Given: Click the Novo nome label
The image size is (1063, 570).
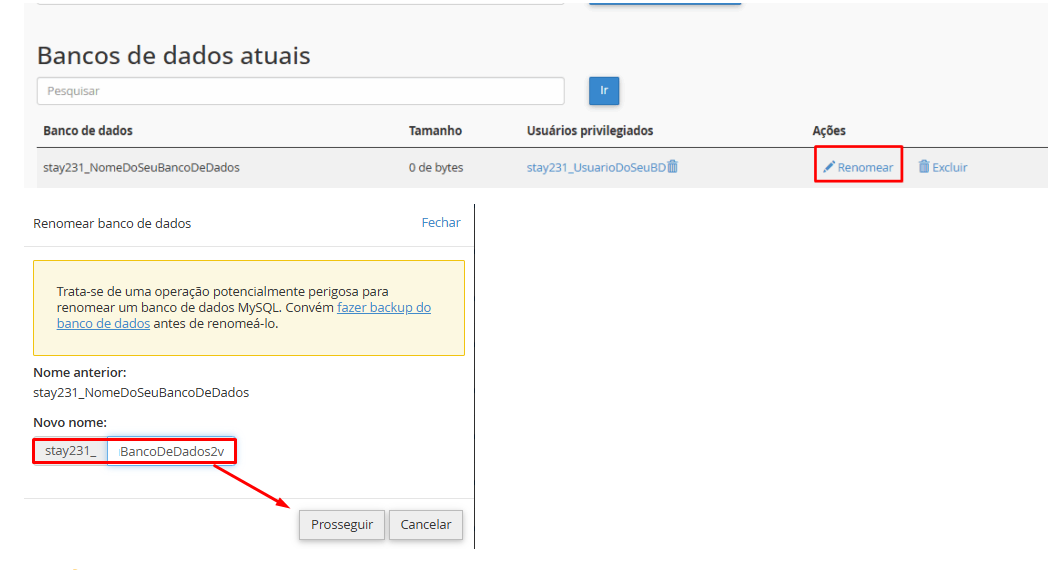Looking at the screenshot, I should click(x=70, y=422).
